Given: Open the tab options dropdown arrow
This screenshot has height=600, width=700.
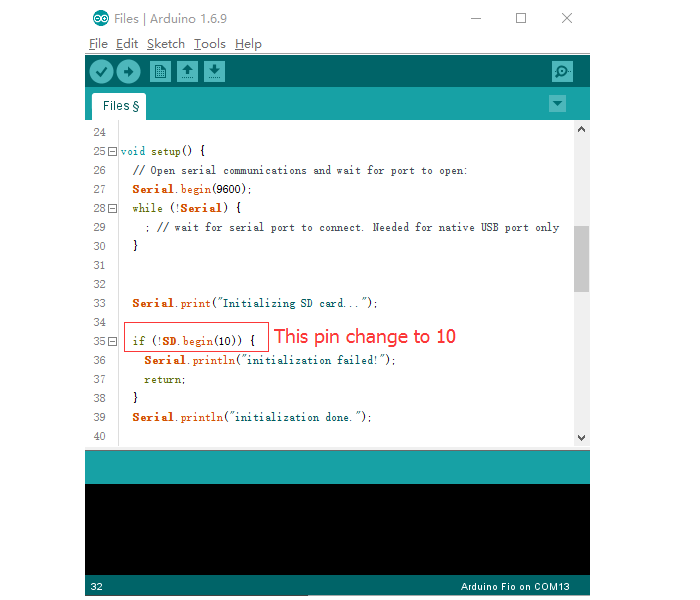Looking at the screenshot, I should point(557,104).
